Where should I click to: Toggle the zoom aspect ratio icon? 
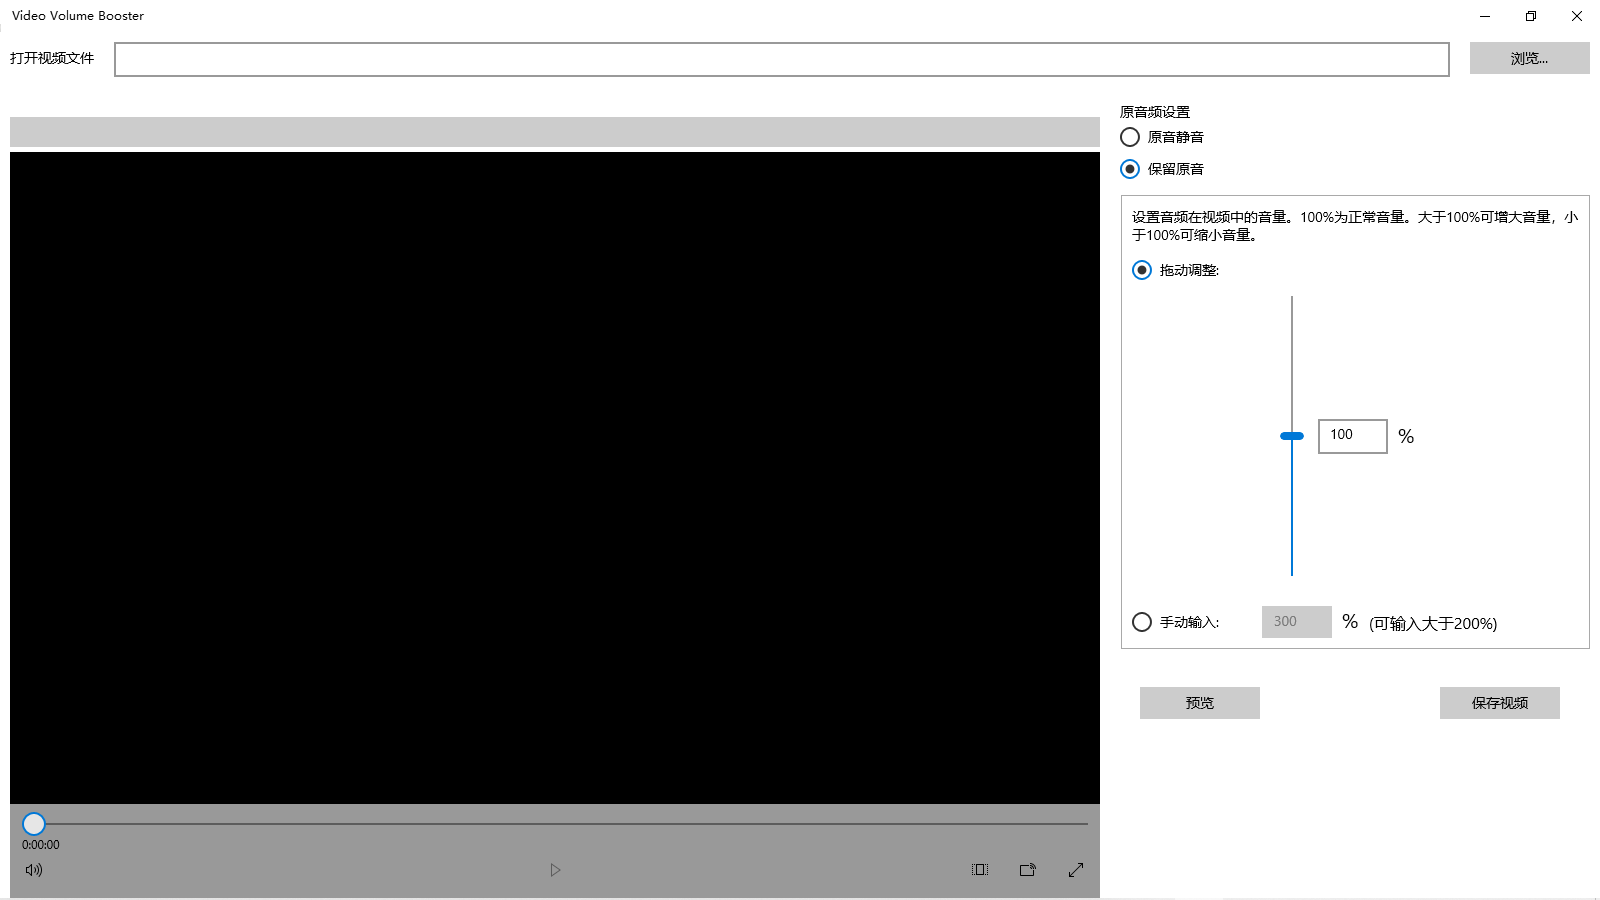point(980,870)
